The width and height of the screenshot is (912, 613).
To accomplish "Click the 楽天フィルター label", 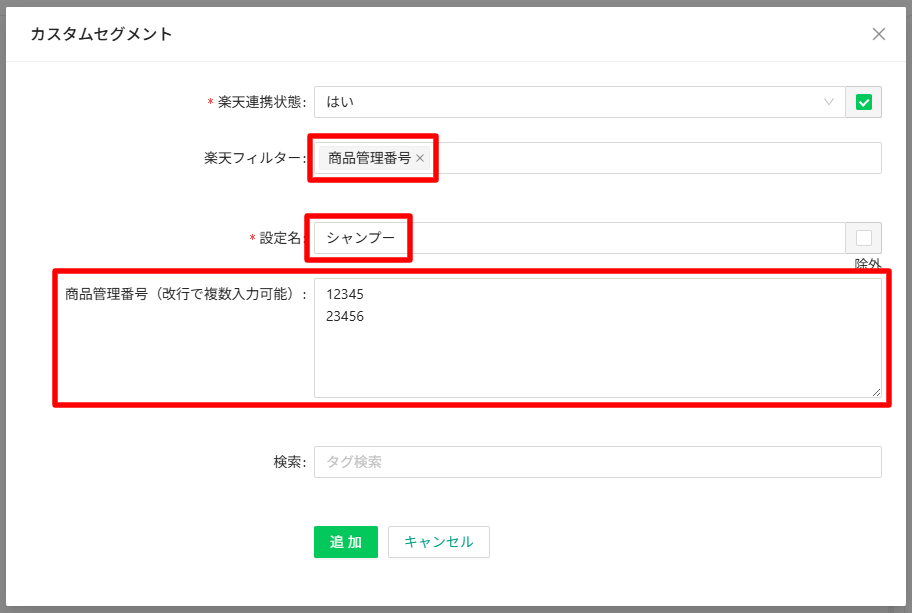I will point(253,158).
